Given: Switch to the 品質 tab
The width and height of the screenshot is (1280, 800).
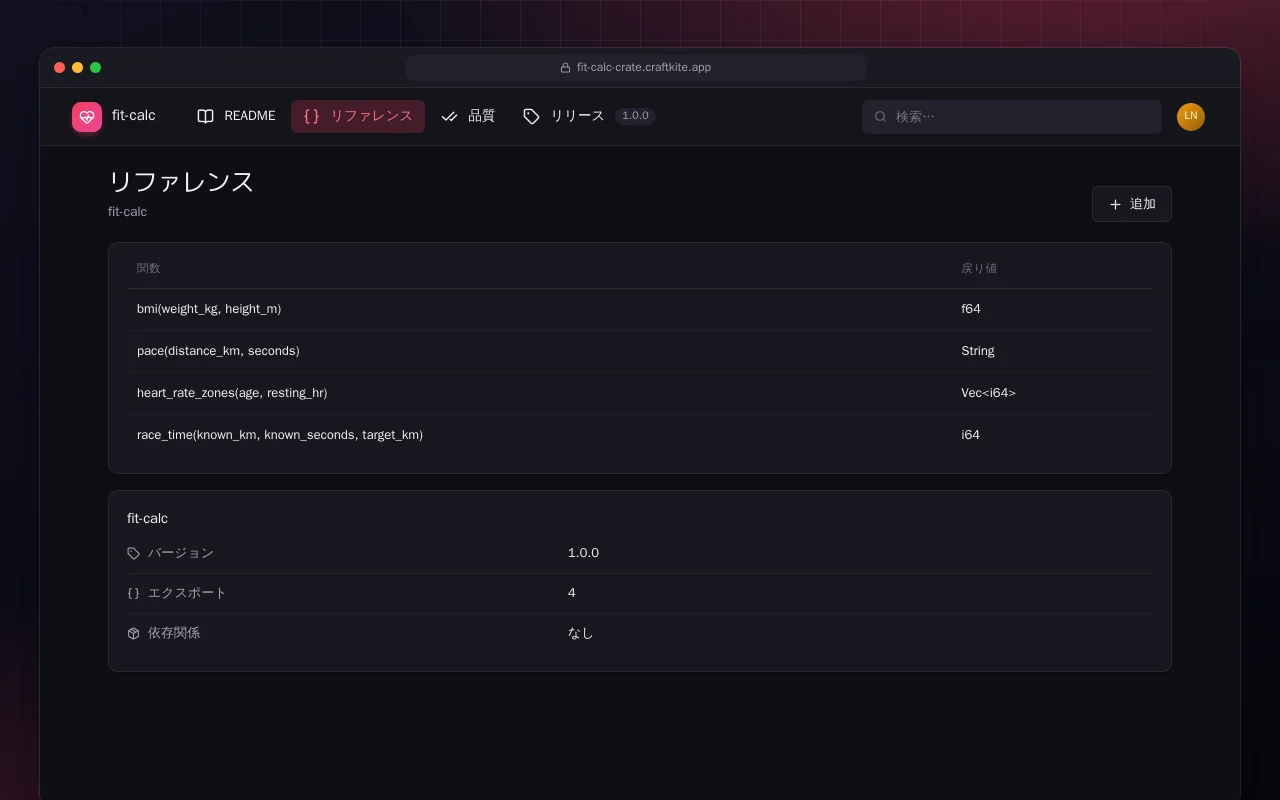Looking at the screenshot, I should tap(468, 116).
